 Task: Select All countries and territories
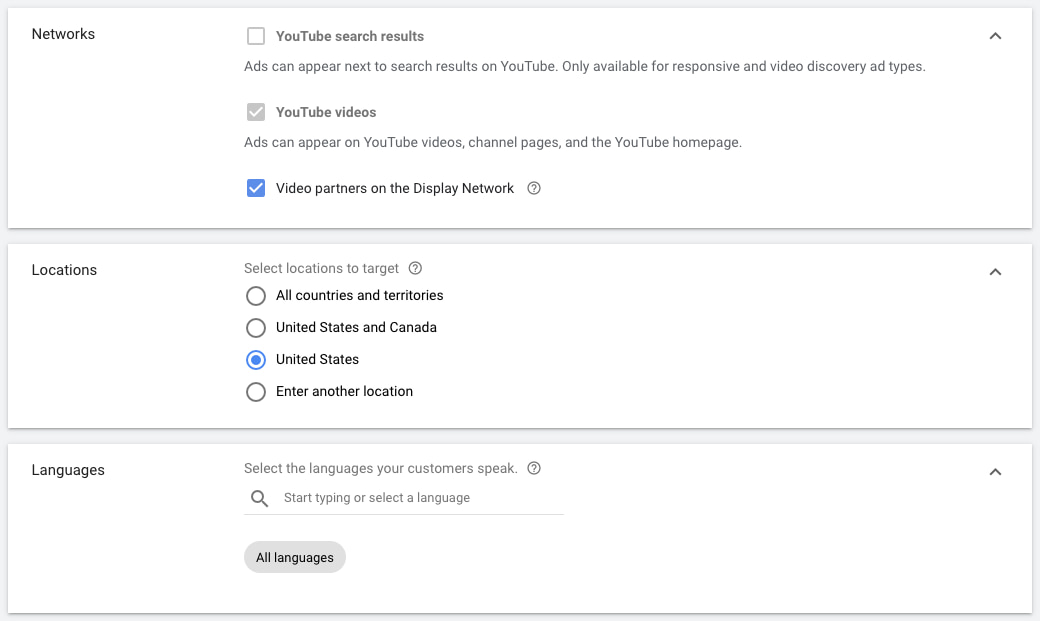pos(256,296)
